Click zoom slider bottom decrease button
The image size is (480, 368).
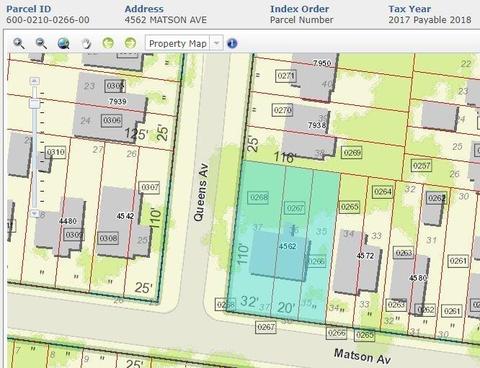pos(35,213)
